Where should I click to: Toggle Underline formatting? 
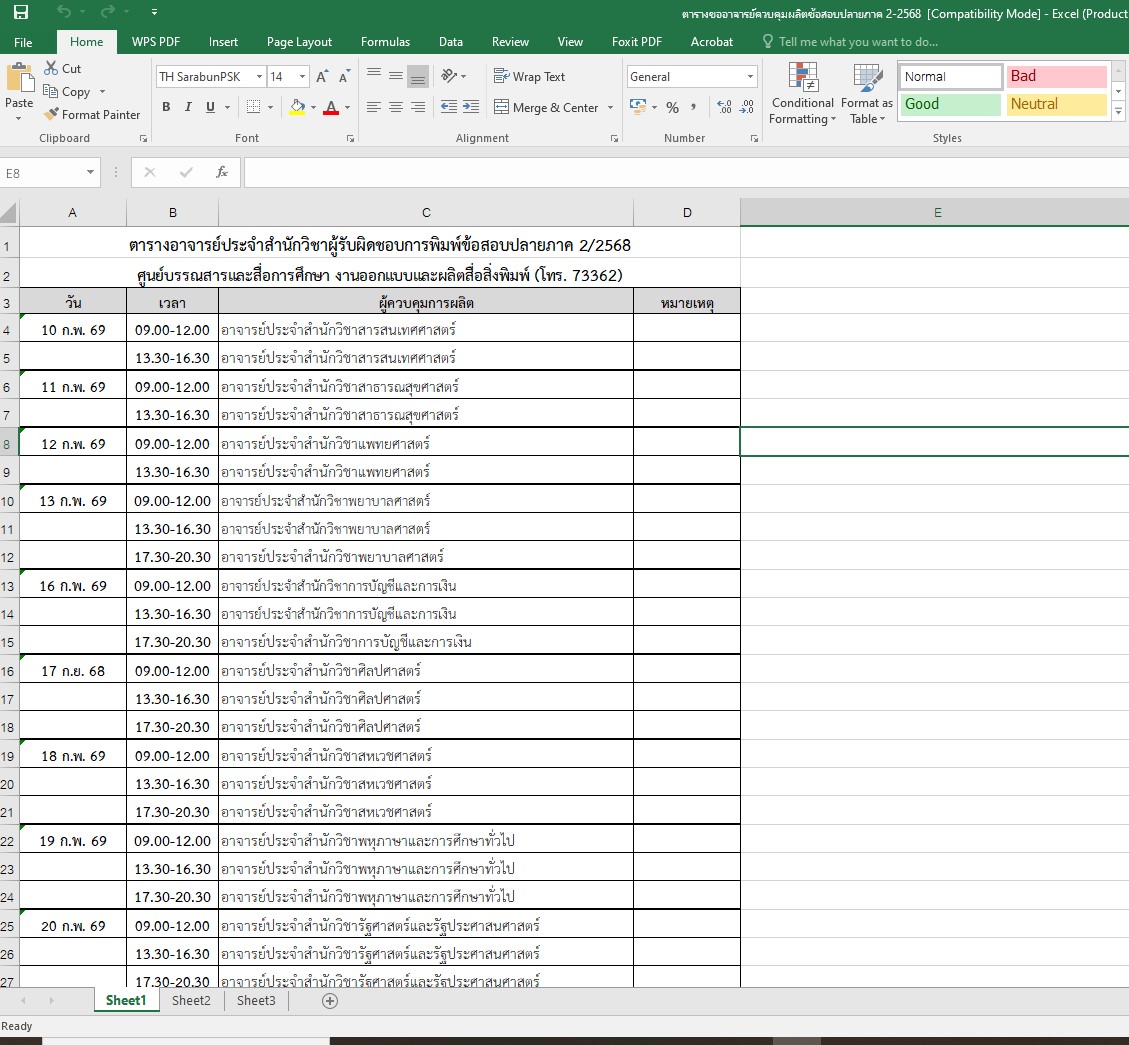(210, 107)
